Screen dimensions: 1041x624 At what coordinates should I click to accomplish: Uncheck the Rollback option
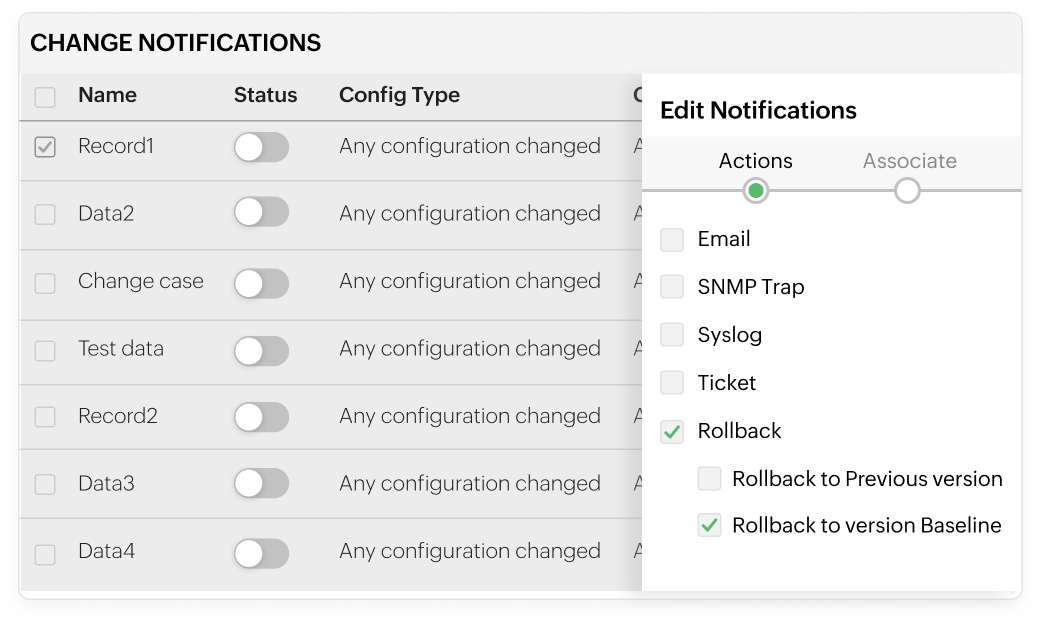coord(671,431)
